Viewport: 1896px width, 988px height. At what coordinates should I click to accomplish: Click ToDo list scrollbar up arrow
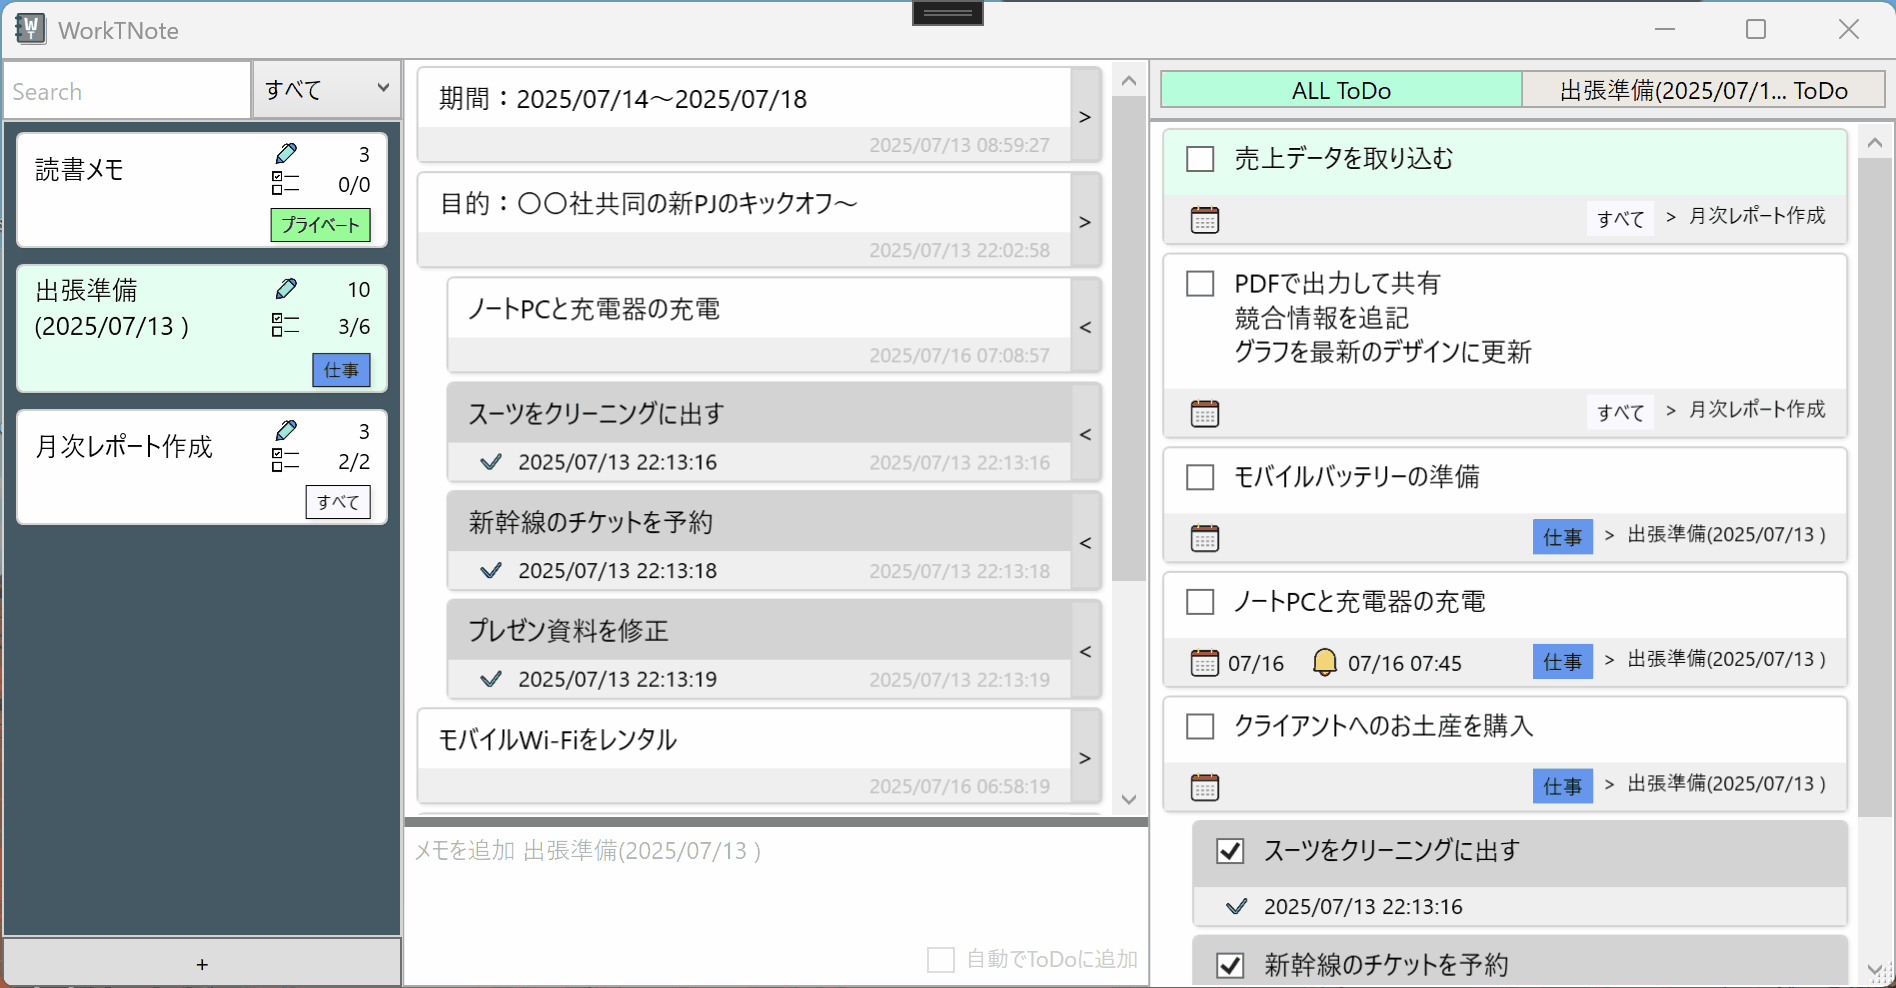pyautogui.click(x=1875, y=143)
